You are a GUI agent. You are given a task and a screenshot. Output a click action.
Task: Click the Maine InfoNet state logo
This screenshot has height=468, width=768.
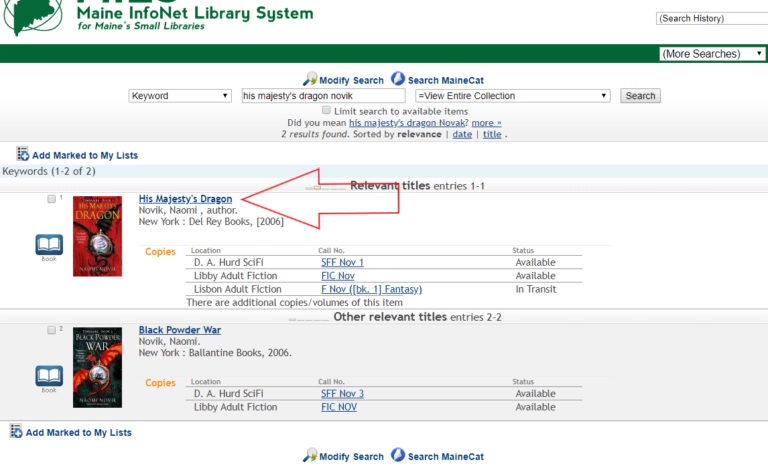[33, 17]
